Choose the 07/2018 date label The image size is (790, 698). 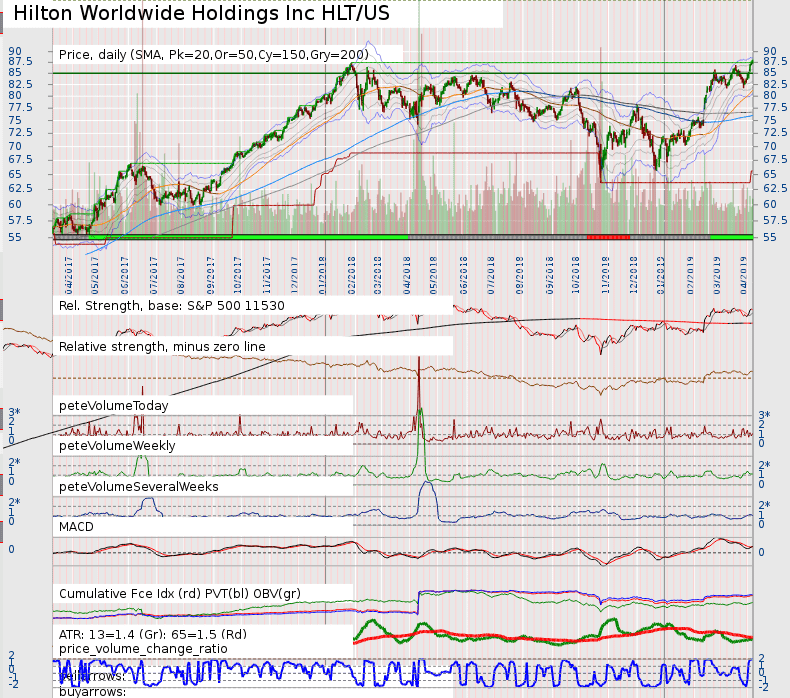coord(491,276)
